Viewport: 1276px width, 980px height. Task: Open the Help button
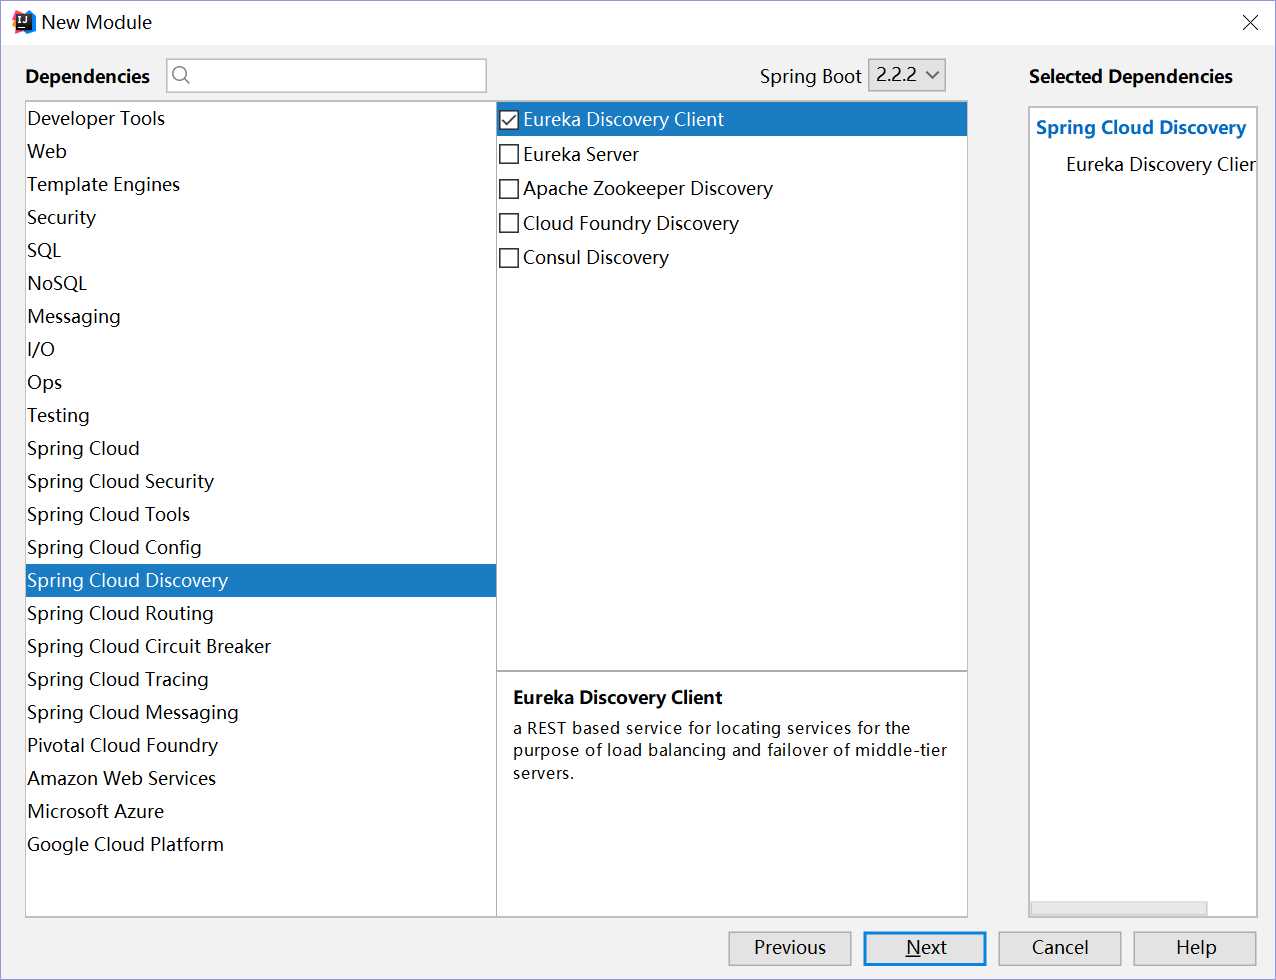click(1195, 948)
